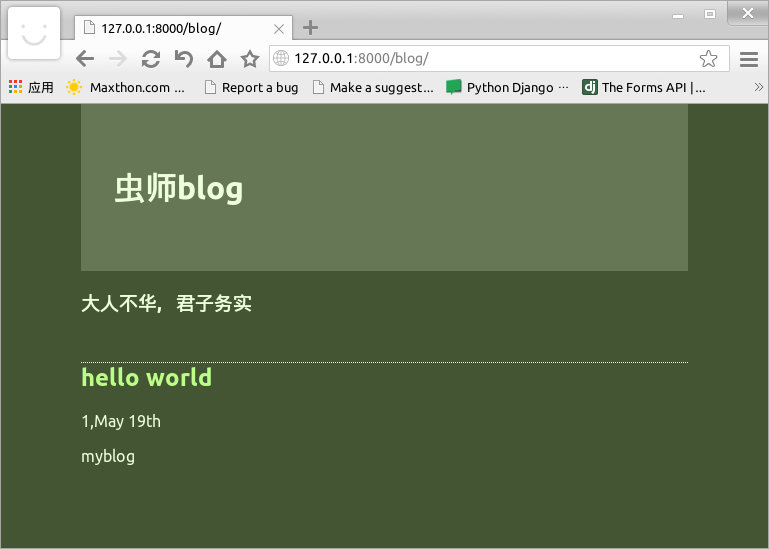Click the favorites star icon beside home button
The width and height of the screenshot is (769, 549).
coord(250,59)
